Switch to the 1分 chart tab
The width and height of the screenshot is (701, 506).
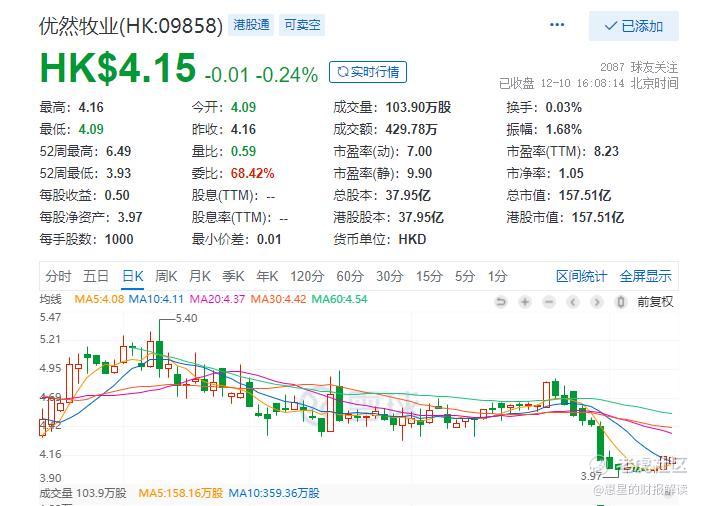pos(498,276)
